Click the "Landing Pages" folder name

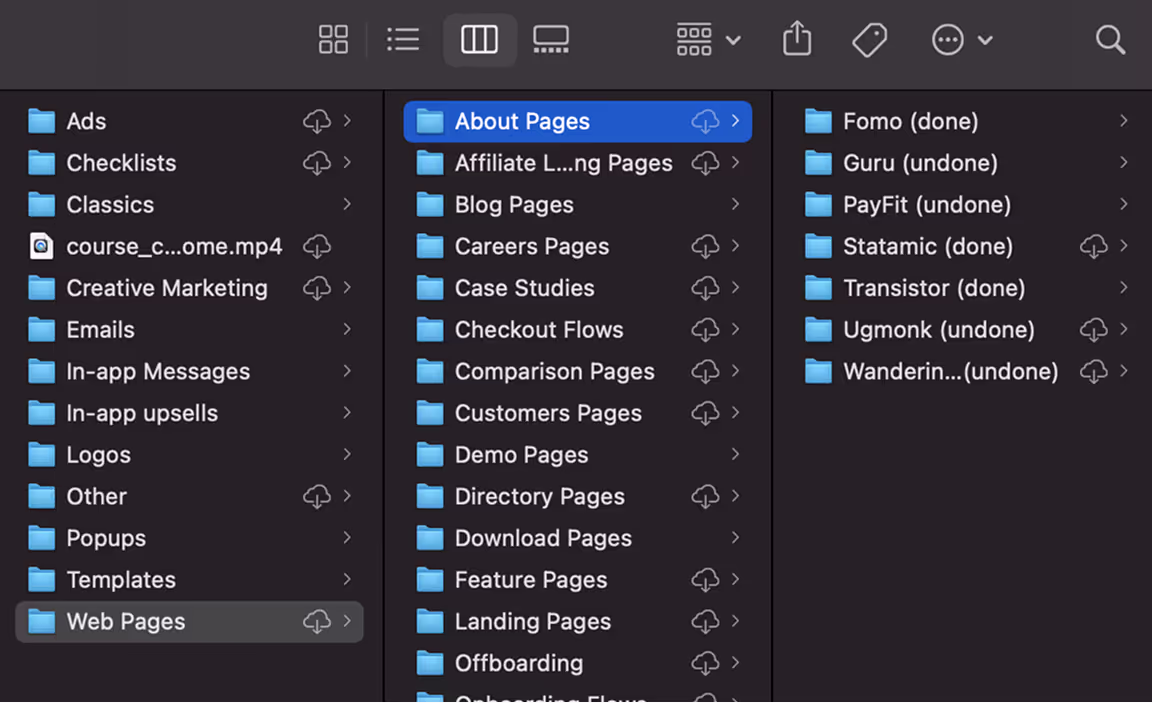(533, 622)
